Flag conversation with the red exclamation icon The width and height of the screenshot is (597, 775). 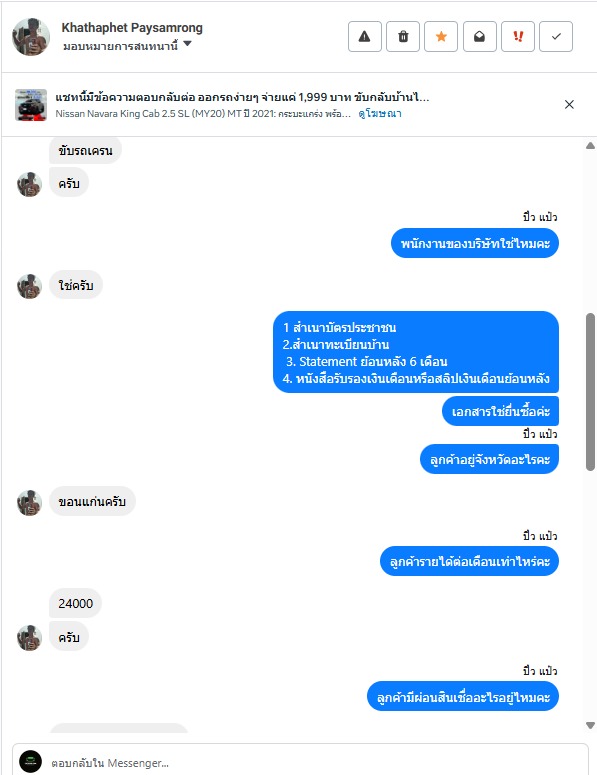(x=517, y=37)
